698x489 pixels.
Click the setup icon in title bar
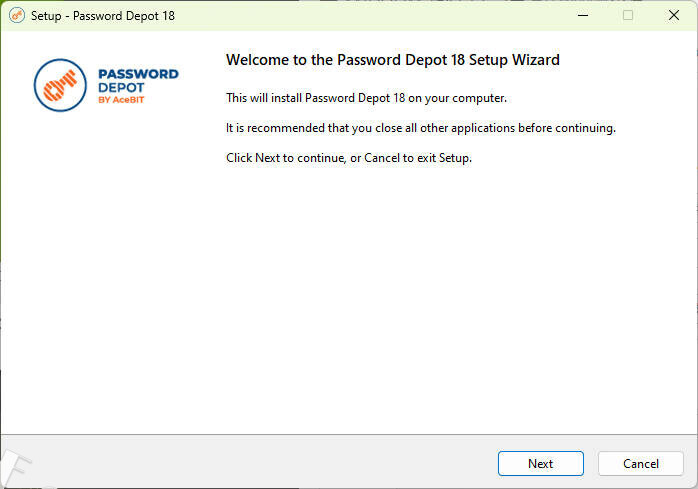pos(16,15)
